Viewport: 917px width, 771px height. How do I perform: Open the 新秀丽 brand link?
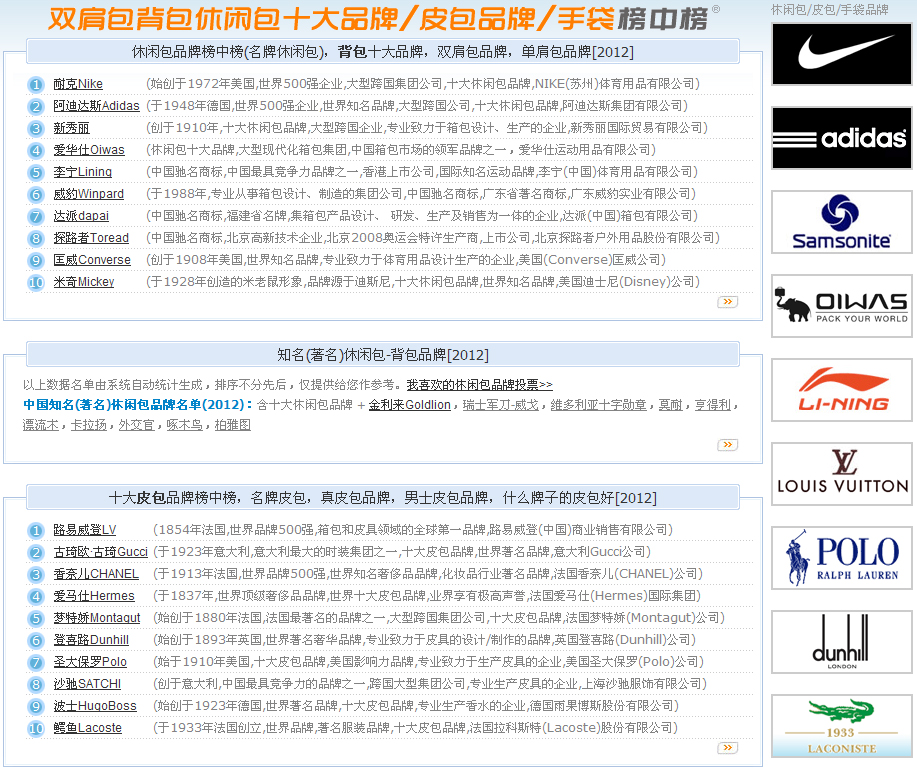pyautogui.click(x=71, y=128)
